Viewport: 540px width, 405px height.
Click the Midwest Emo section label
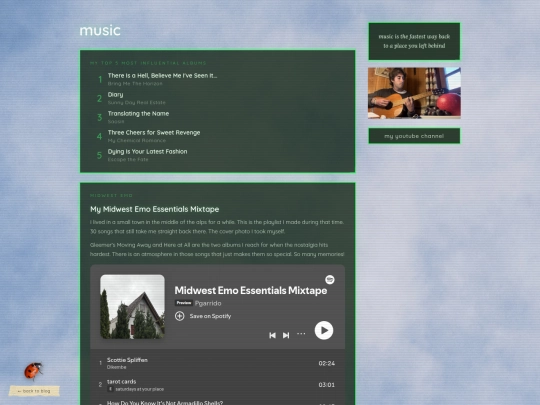(111, 195)
